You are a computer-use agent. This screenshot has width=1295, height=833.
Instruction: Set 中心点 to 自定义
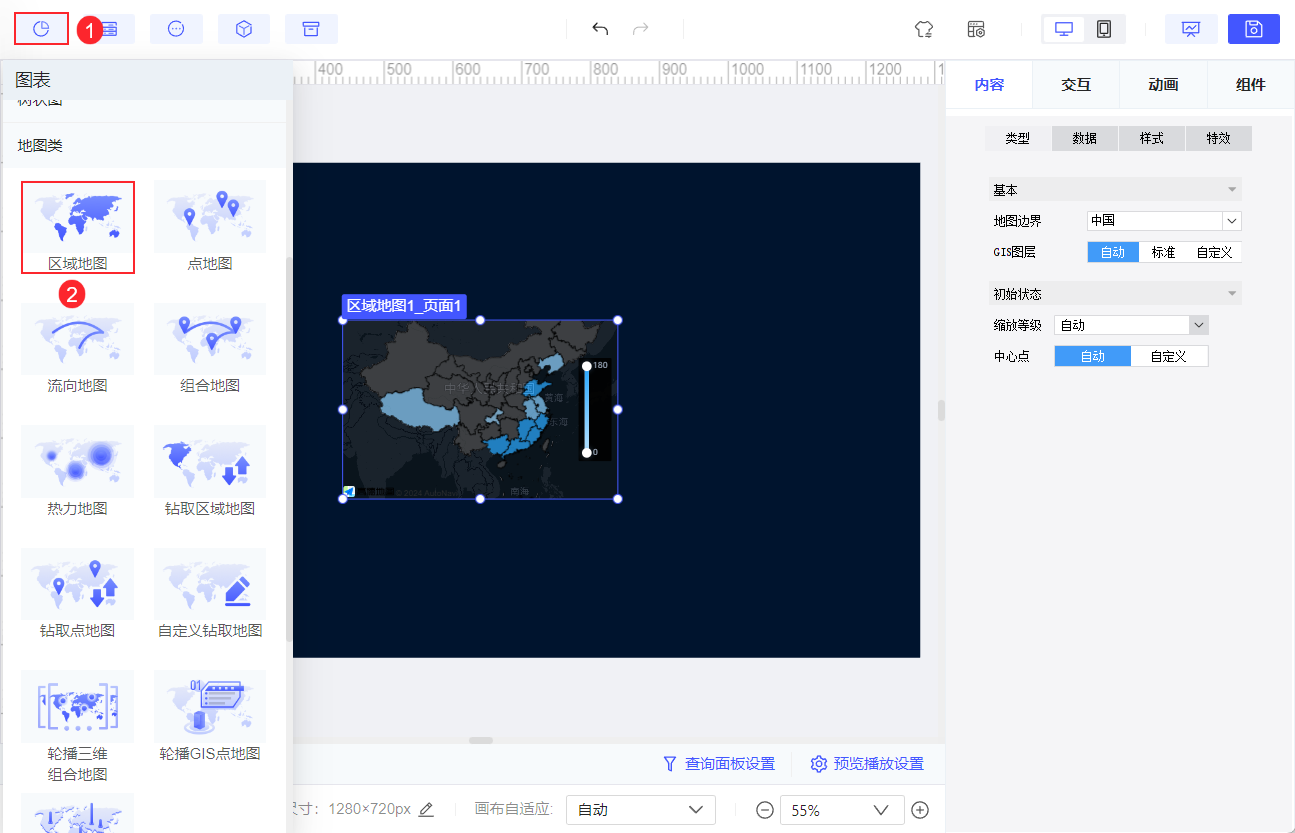pos(1169,356)
